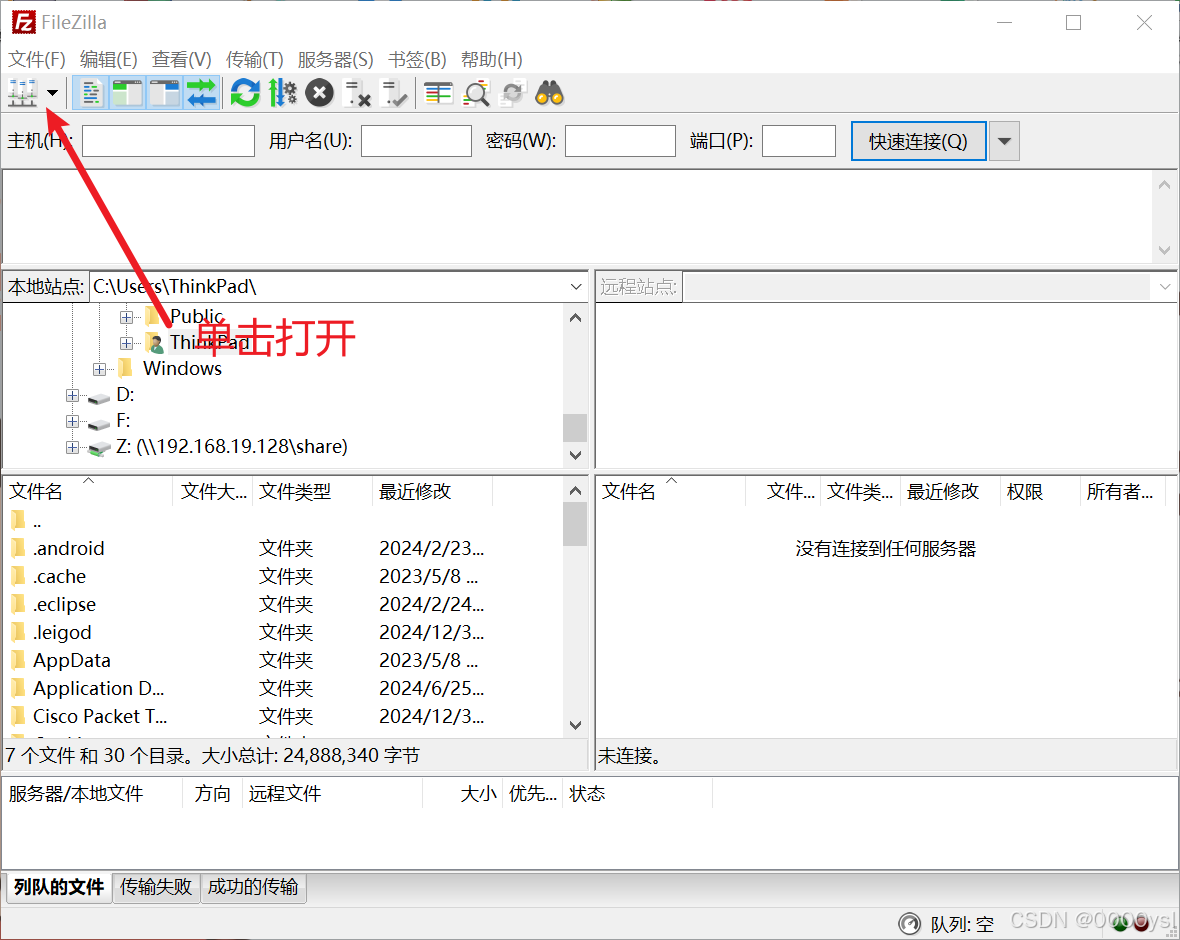This screenshot has height=940, width=1180.
Task: Expand the ThinkPad folder node
Action: tap(126, 344)
